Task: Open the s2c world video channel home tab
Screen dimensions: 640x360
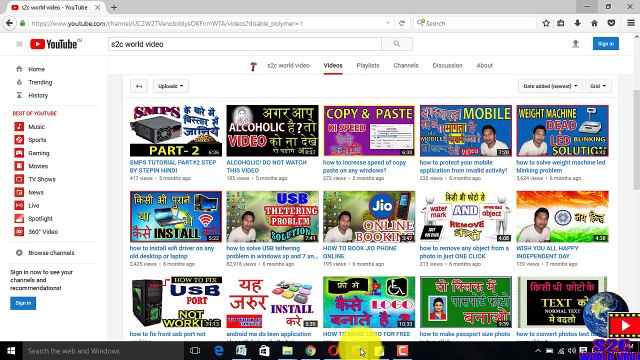Action: pos(288,65)
